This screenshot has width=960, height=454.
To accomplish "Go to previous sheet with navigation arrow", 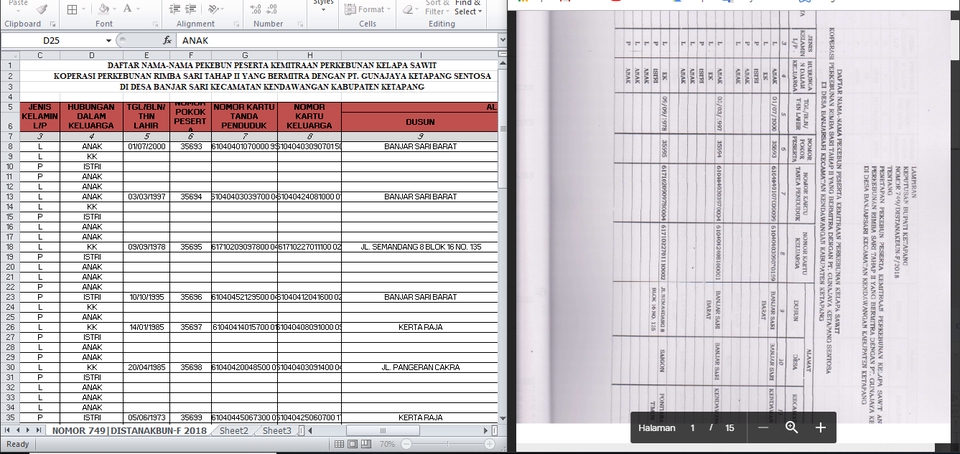I will point(18,431).
